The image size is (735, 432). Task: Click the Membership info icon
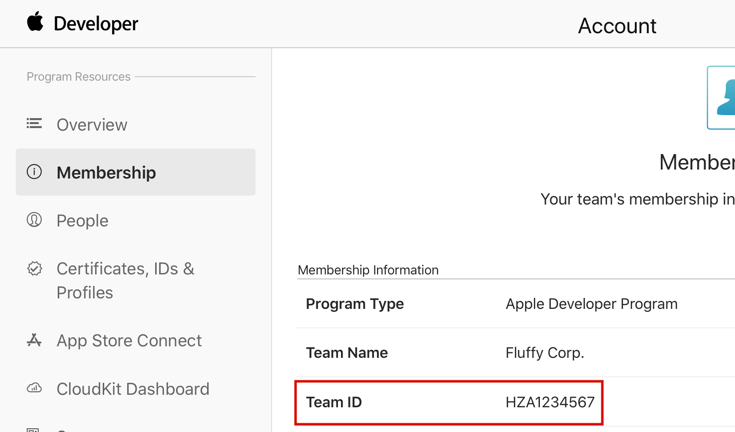click(x=34, y=172)
